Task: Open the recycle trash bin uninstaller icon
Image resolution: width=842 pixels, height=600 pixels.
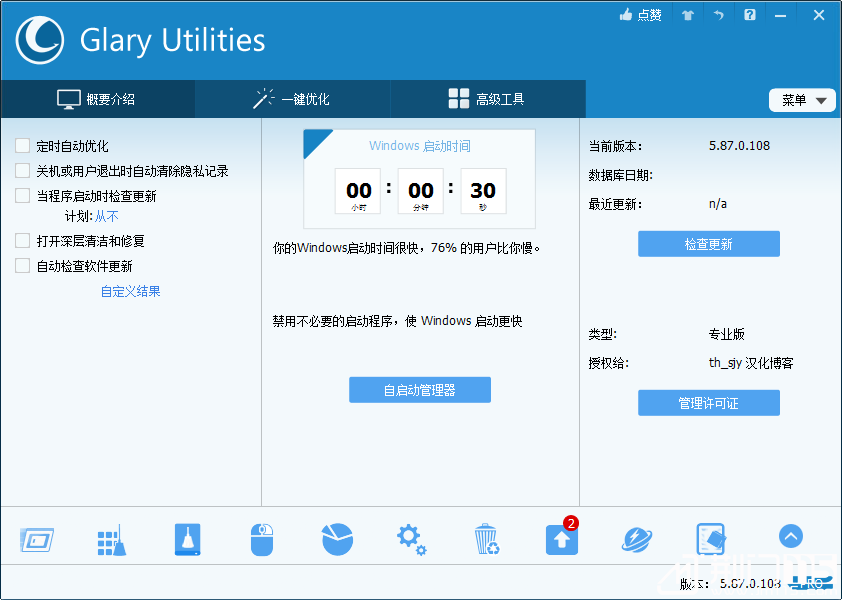Action: click(487, 539)
